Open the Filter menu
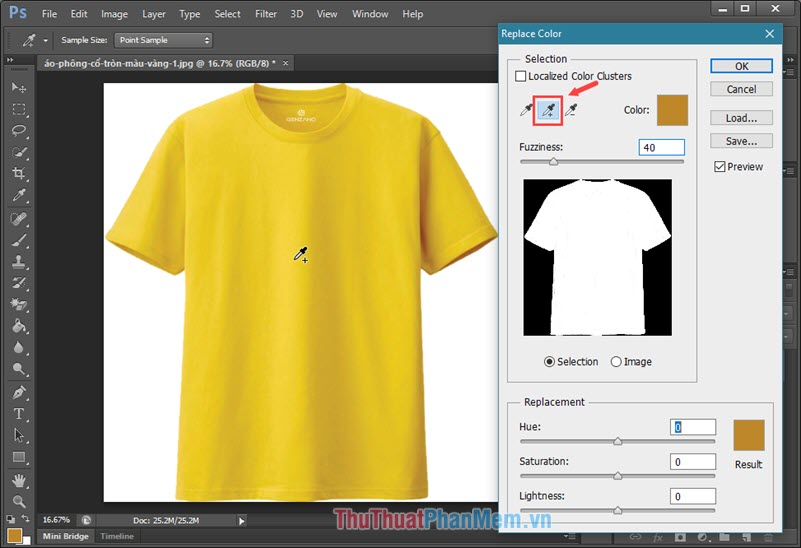Screen dimensions: 801x548 point(266,14)
